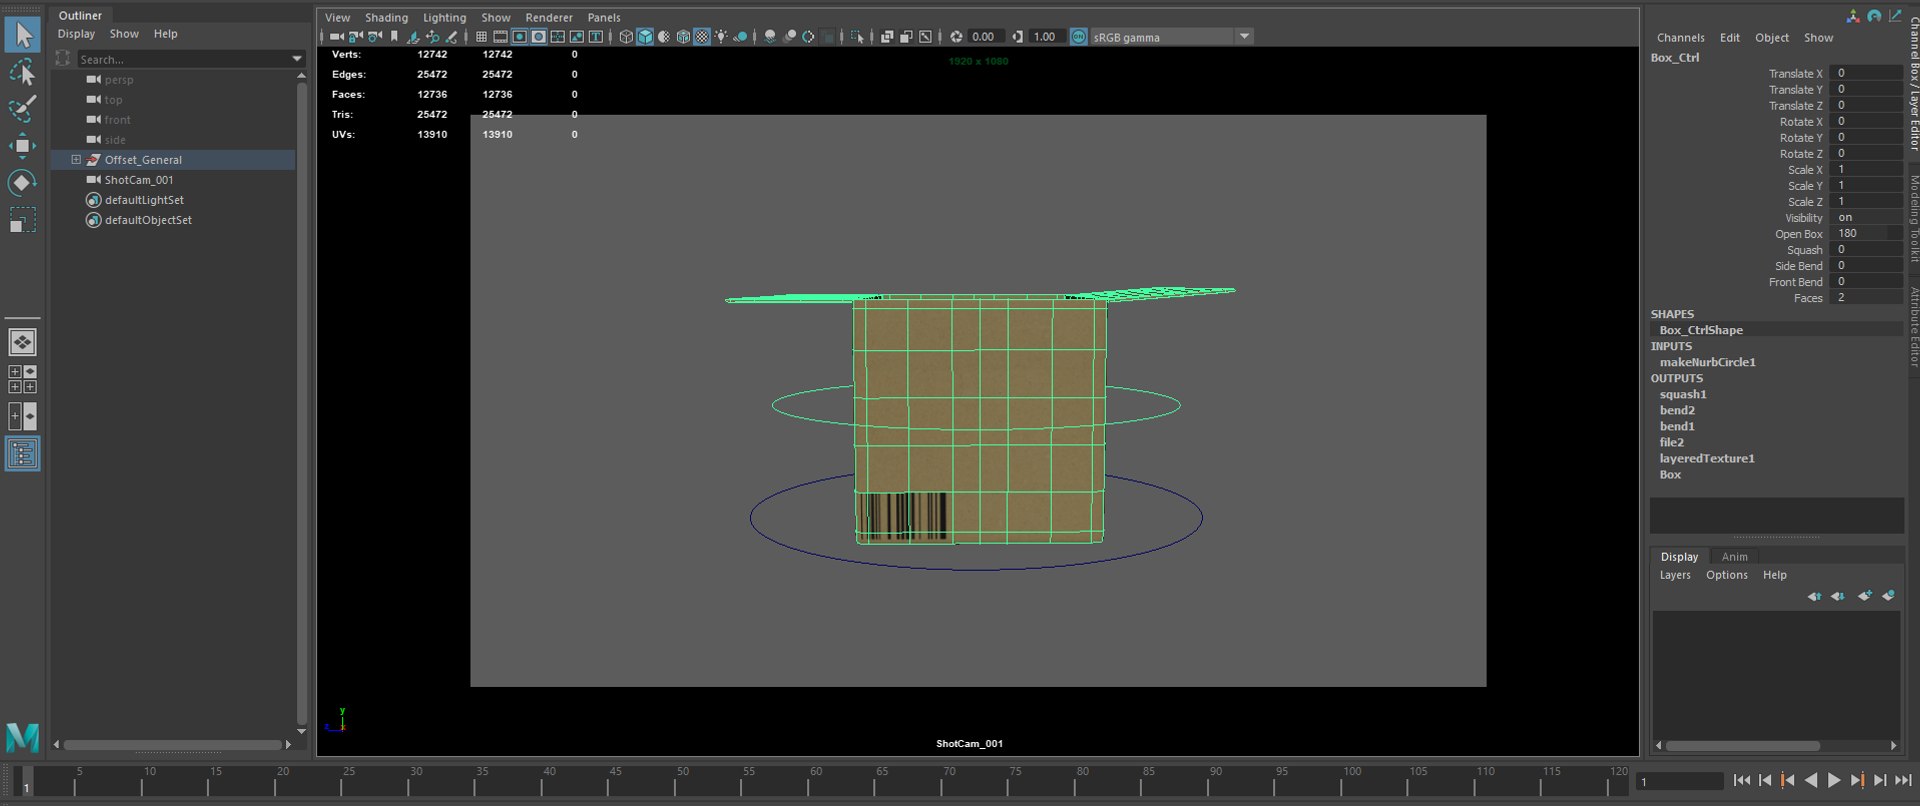The image size is (1920, 806).
Task: Toggle the viewport grid icon
Action: (x=481, y=37)
